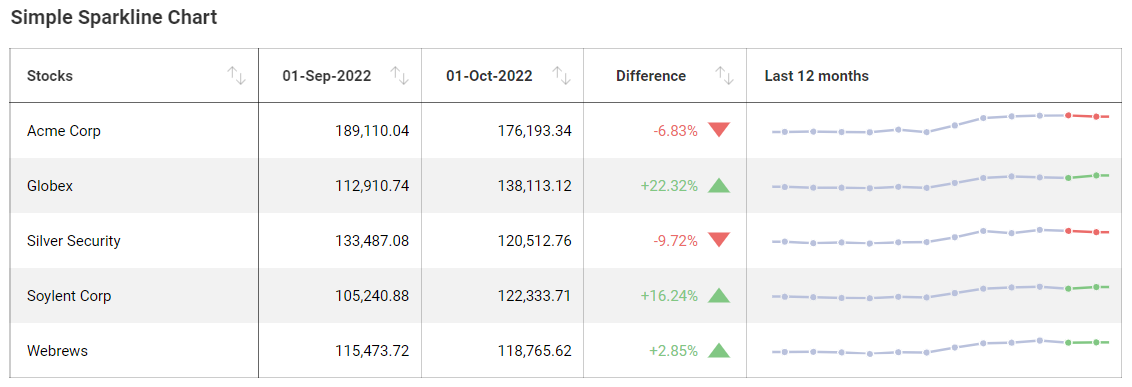The height and width of the screenshot is (387, 1132).
Task: Click value 176,193.34
Action: tap(534, 131)
